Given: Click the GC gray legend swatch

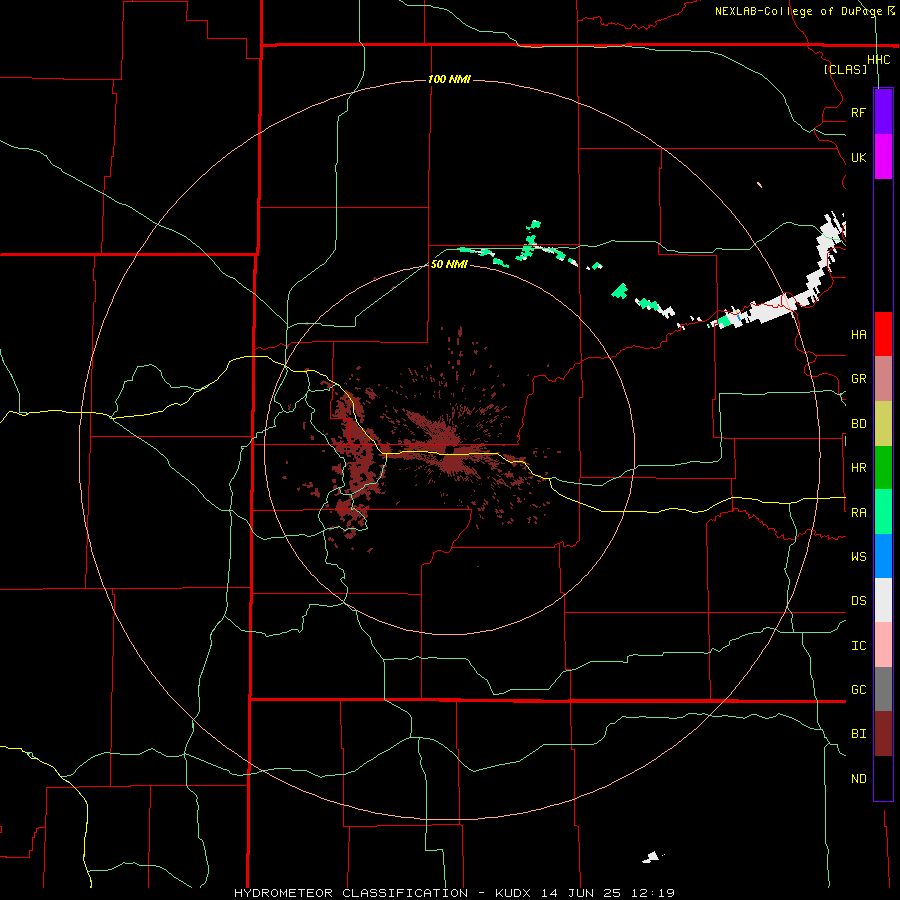Looking at the screenshot, I should point(883,689).
